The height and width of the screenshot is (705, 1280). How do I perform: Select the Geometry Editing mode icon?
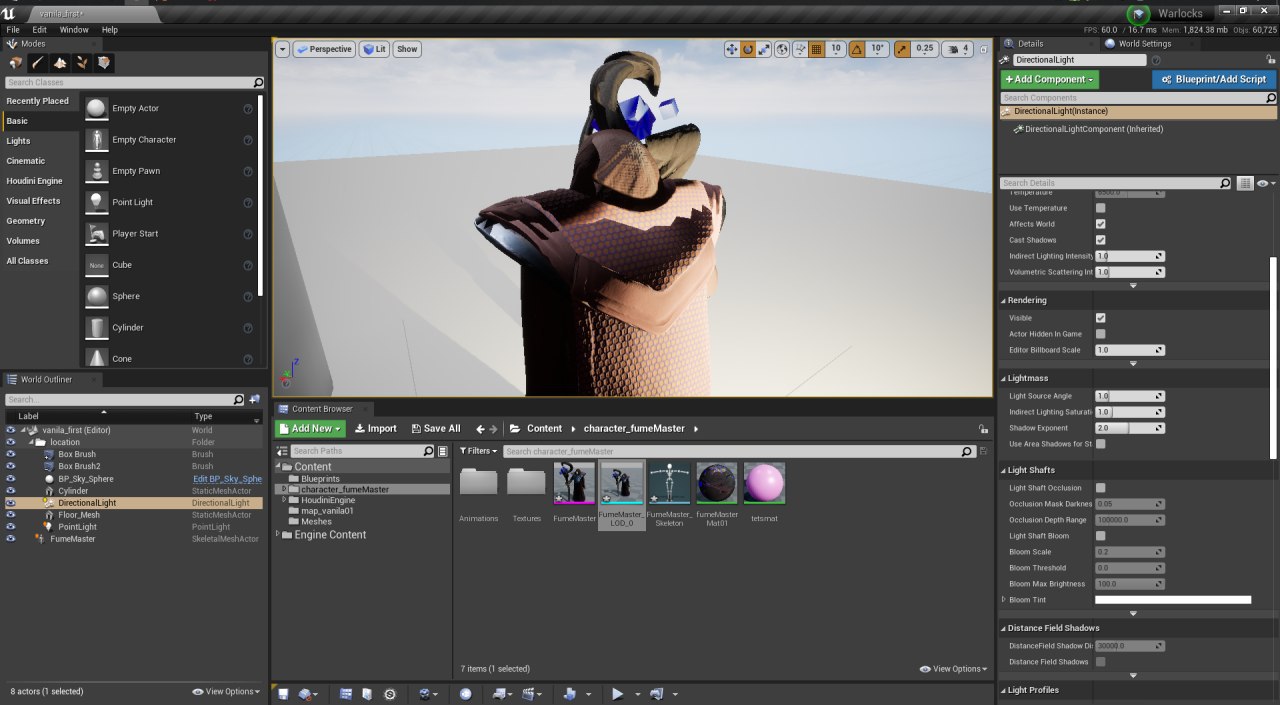pyautogui.click(x=104, y=63)
